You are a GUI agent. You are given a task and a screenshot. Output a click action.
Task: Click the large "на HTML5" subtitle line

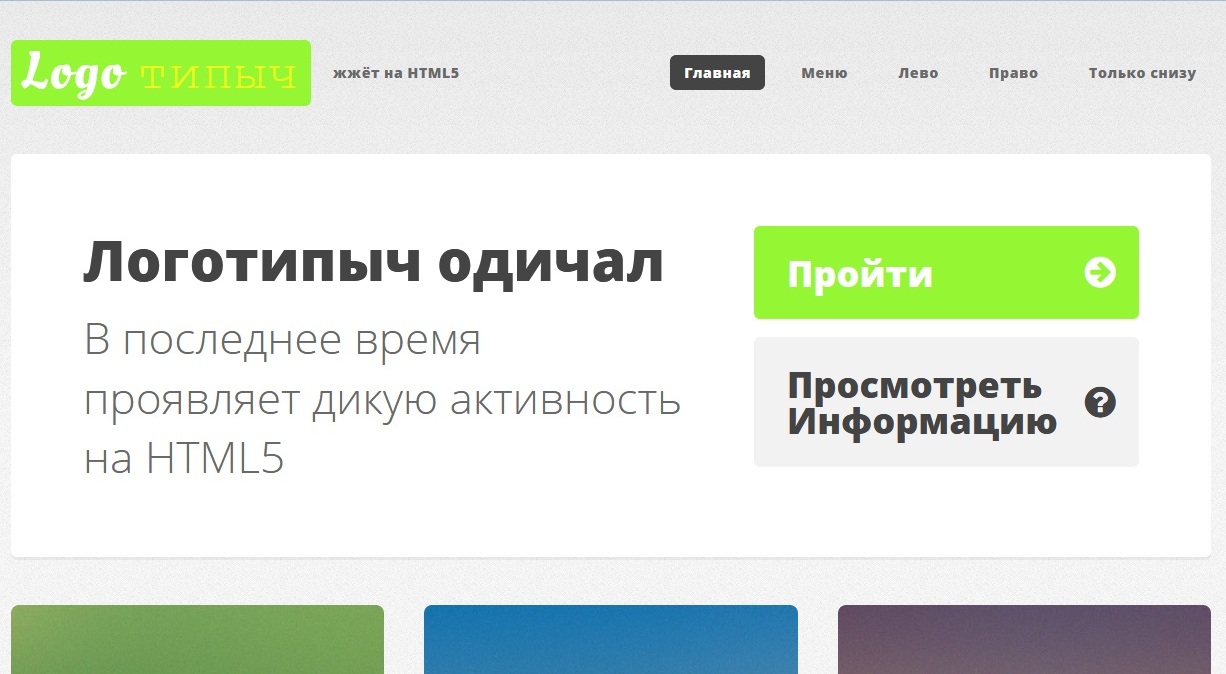point(184,459)
